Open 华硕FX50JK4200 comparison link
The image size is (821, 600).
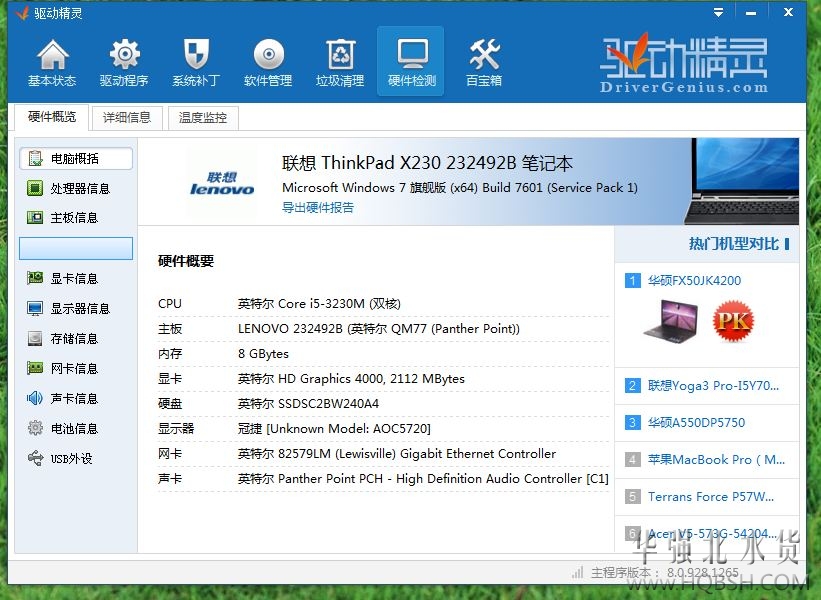tap(694, 281)
